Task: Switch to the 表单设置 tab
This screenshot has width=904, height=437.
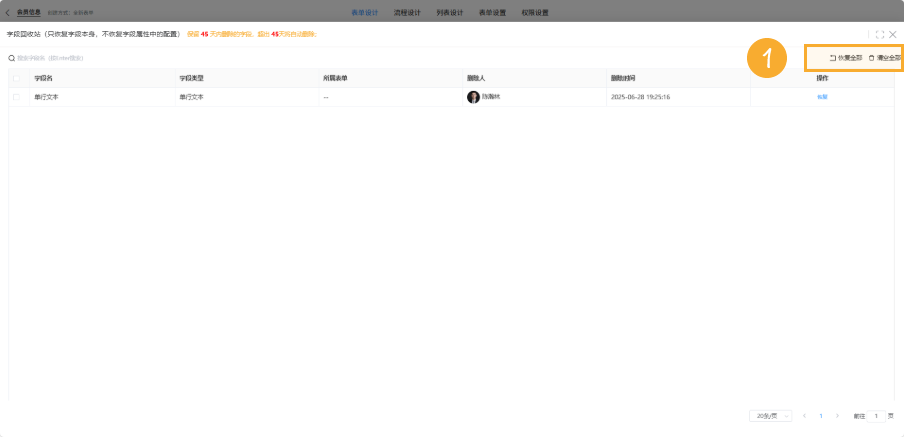Action: pyautogui.click(x=492, y=13)
